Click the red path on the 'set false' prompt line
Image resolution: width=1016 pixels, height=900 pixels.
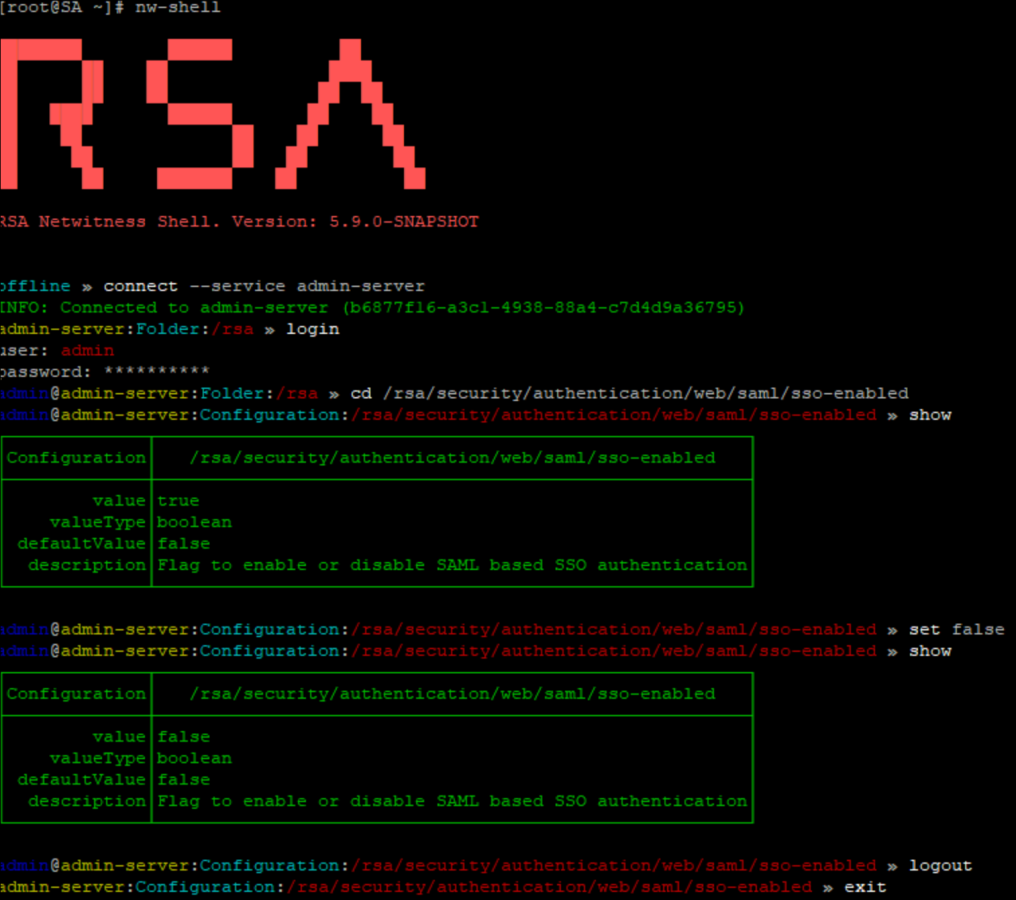(x=614, y=629)
